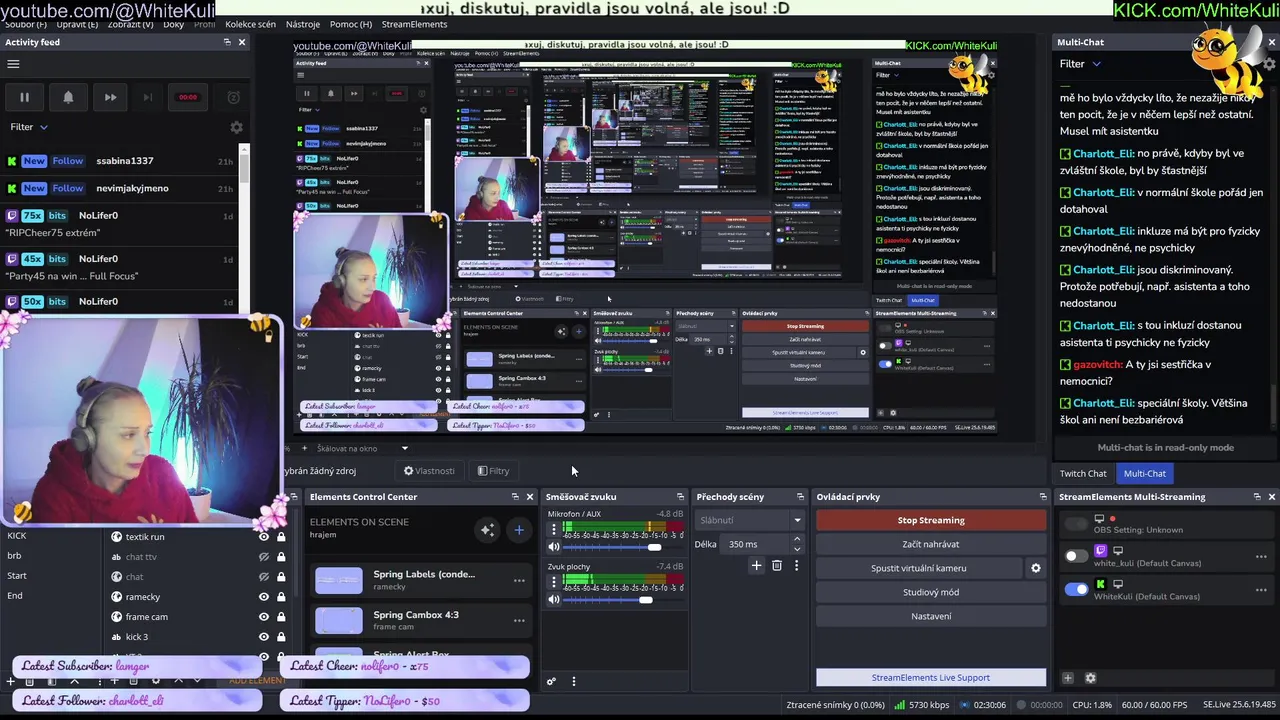This screenshot has height=720, width=1280.
Task: Open Activity feed settings gear
Action: click(236, 127)
